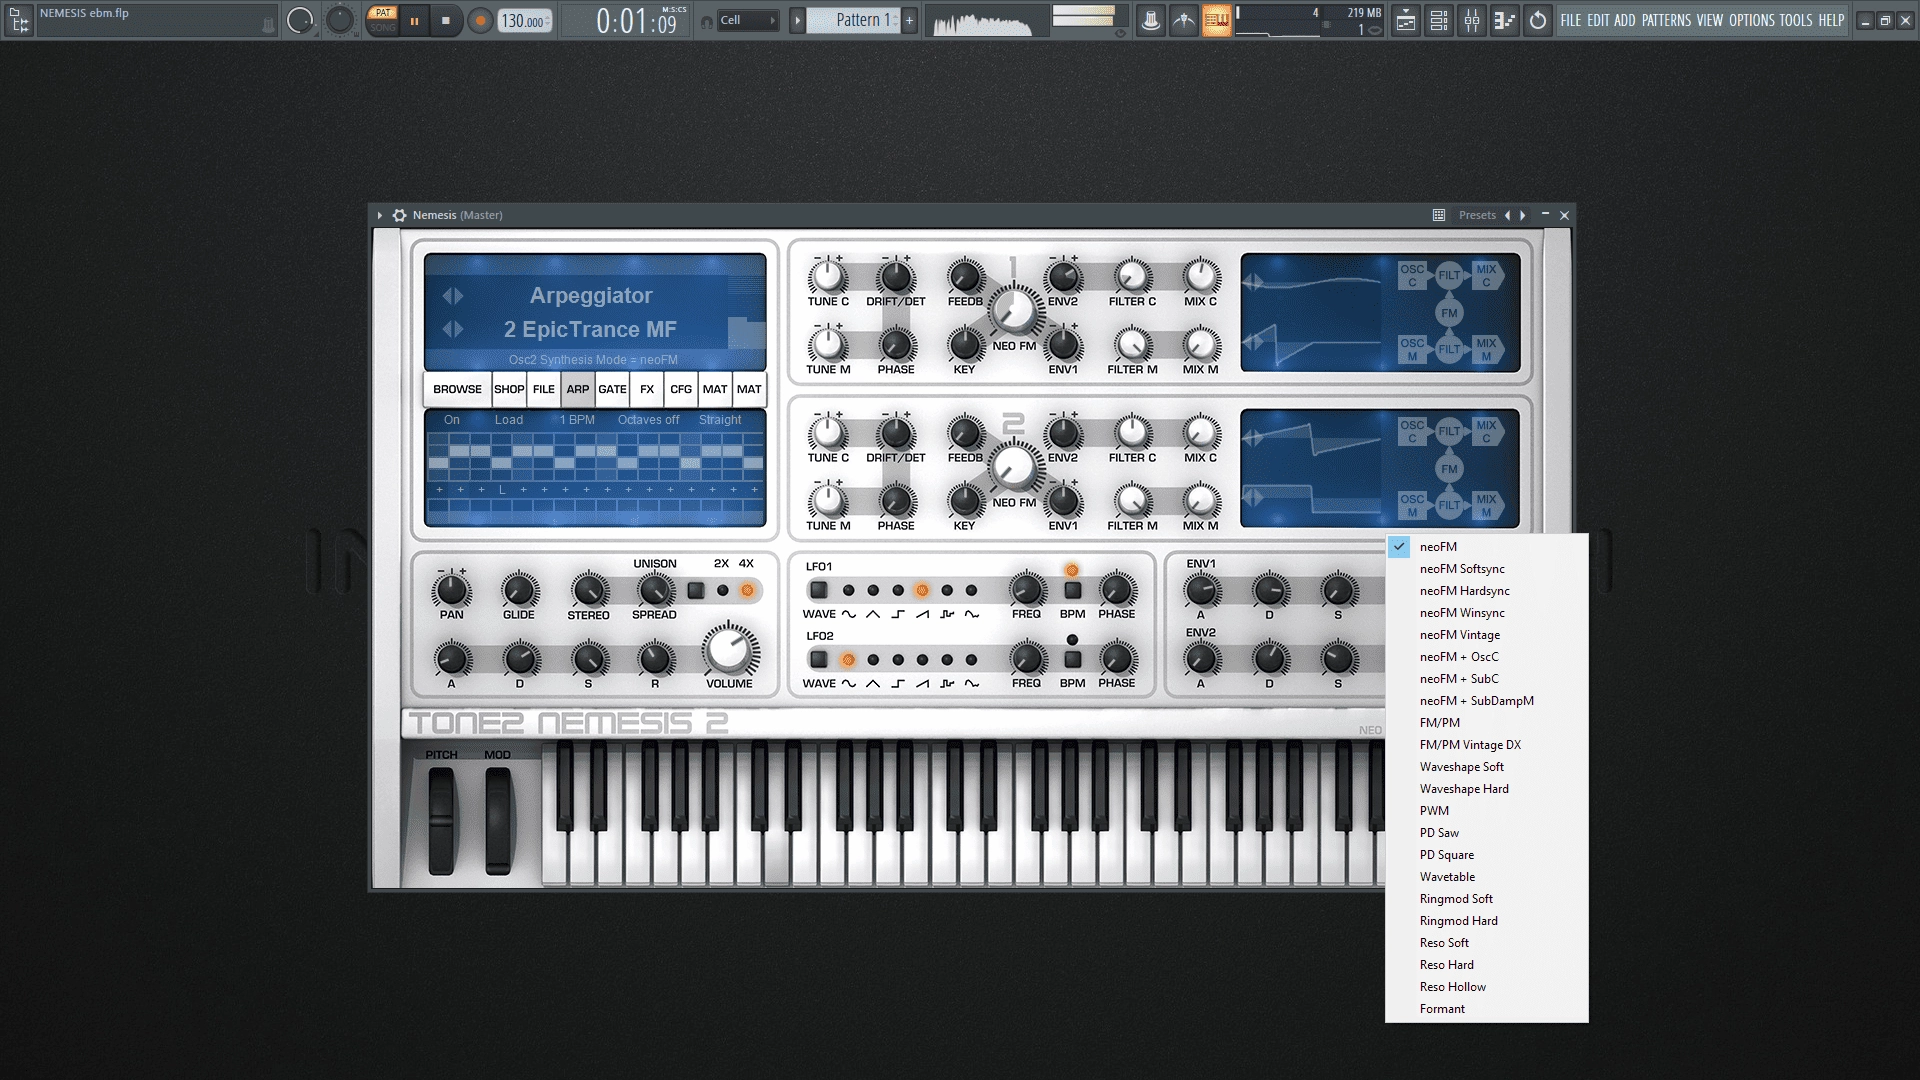Screen dimensions: 1920x1080
Task: Click the VOLUME knob
Action: point(730,651)
